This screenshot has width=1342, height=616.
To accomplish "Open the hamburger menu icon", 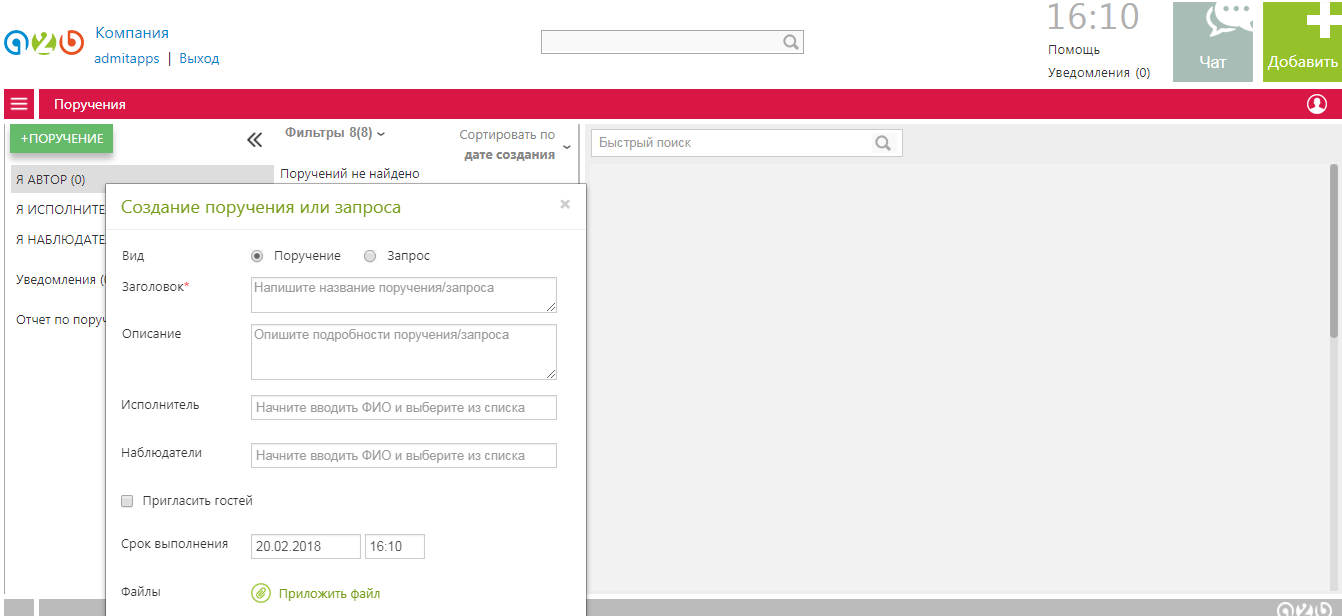I will [x=19, y=104].
